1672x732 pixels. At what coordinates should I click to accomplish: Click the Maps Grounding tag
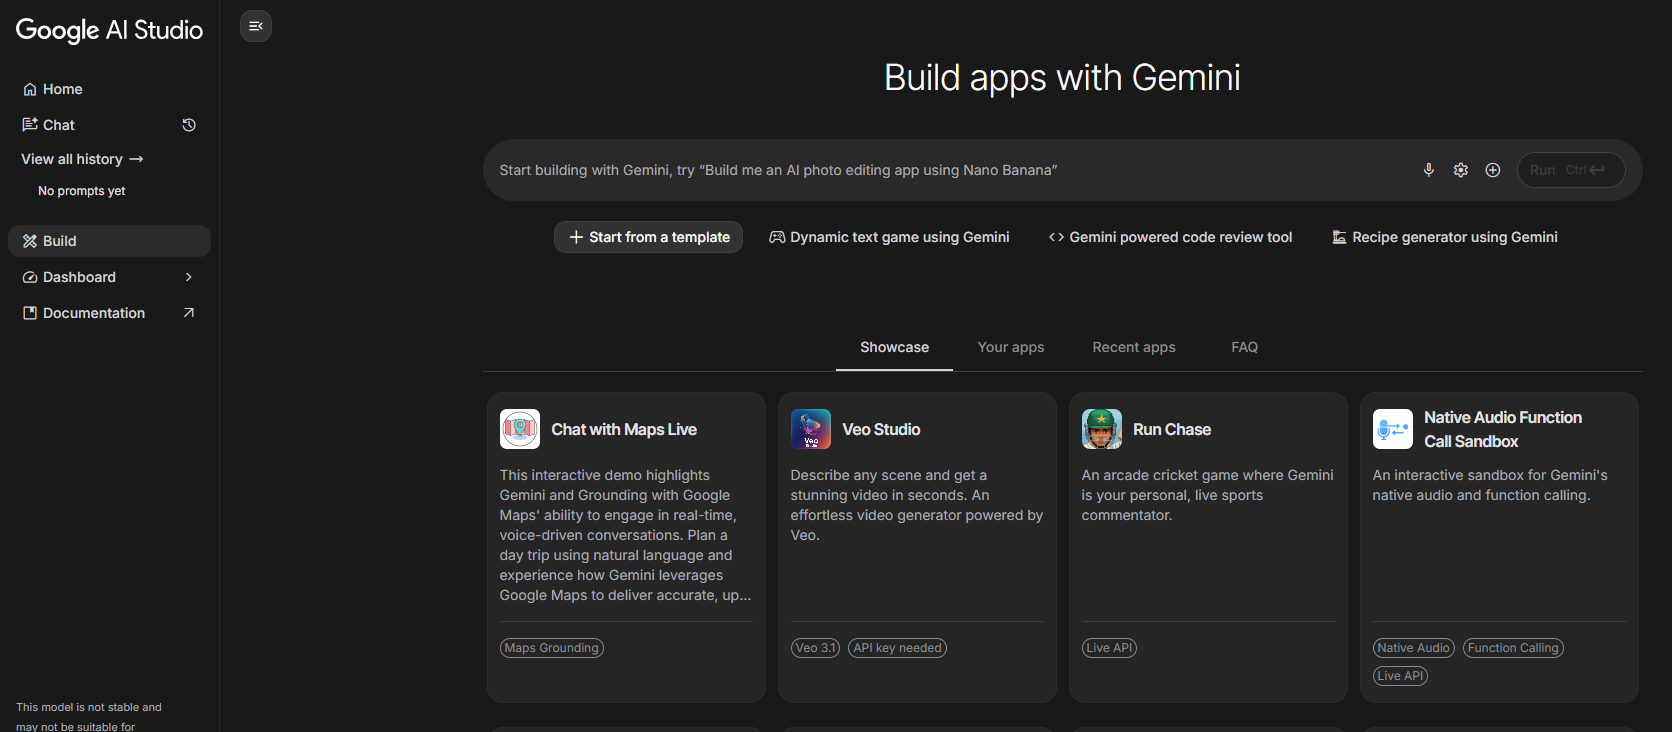[x=552, y=648]
